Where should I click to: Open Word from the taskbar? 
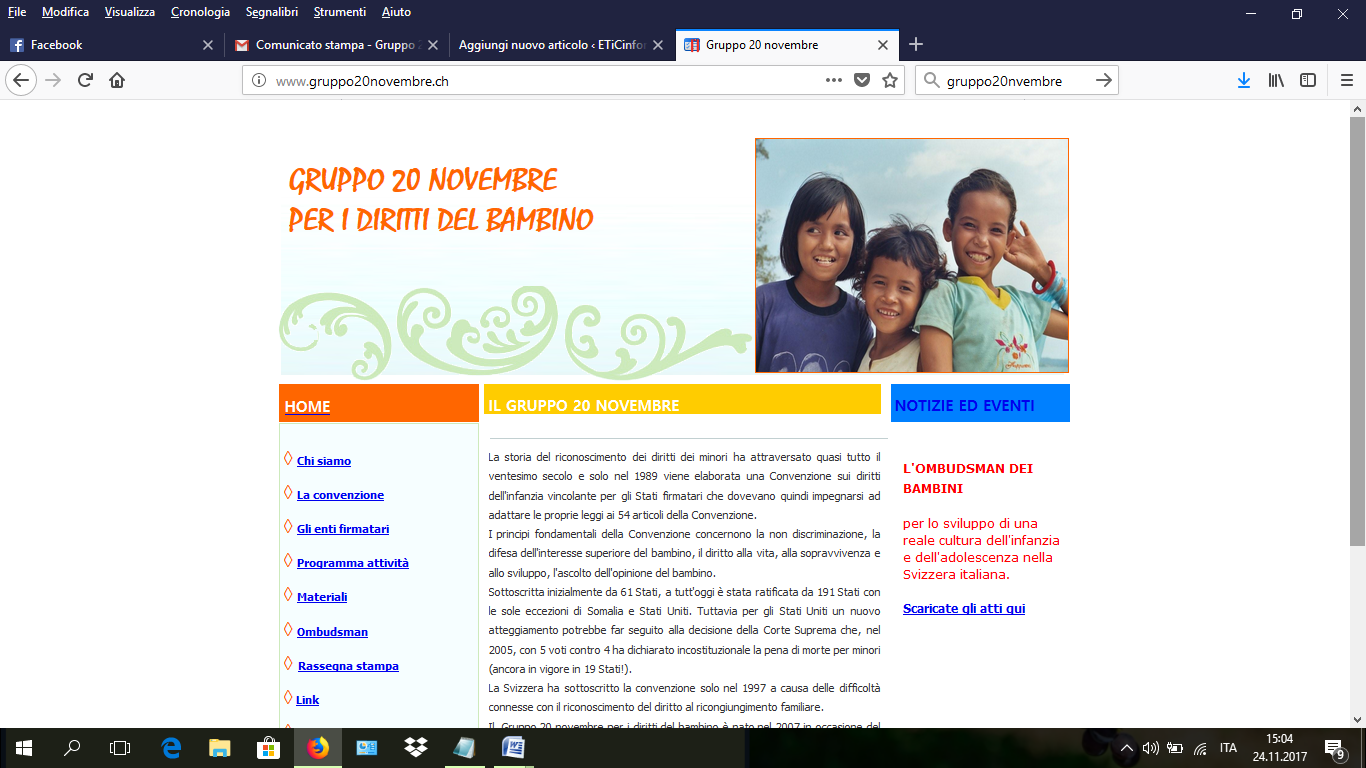pos(513,747)
